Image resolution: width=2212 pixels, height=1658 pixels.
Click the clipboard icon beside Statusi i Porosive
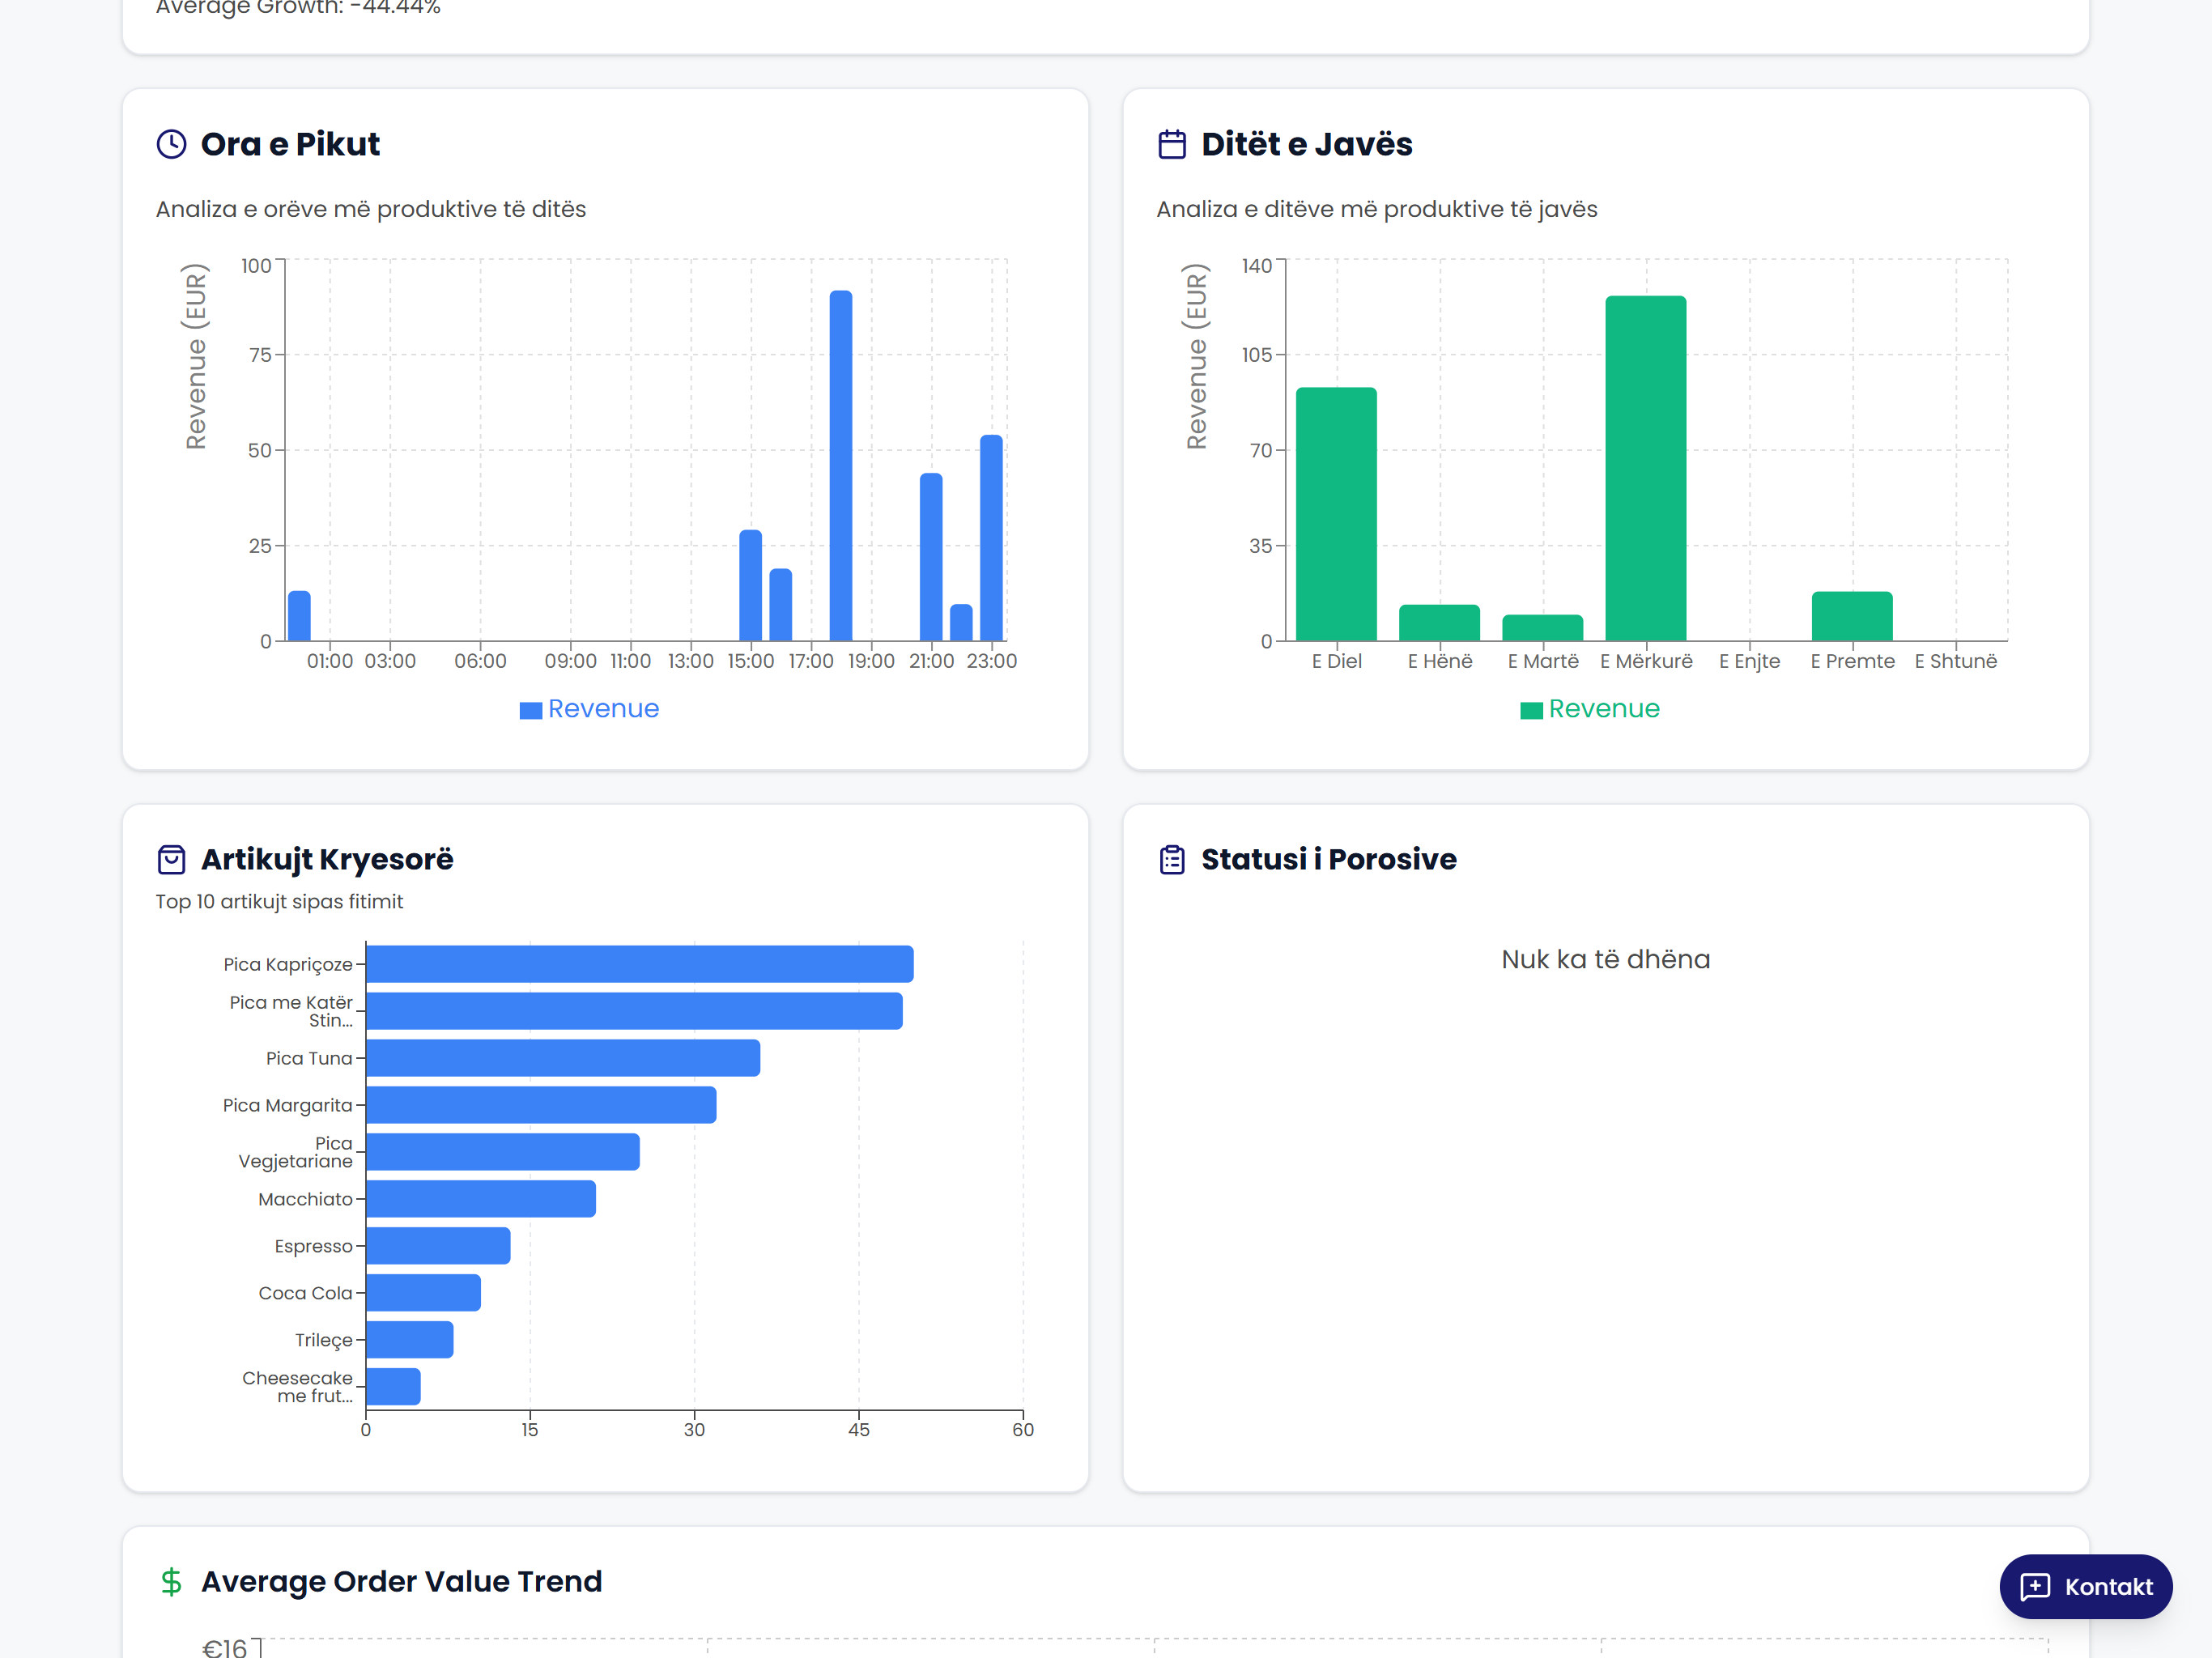pyautogui.click(x=1172, y=859)
